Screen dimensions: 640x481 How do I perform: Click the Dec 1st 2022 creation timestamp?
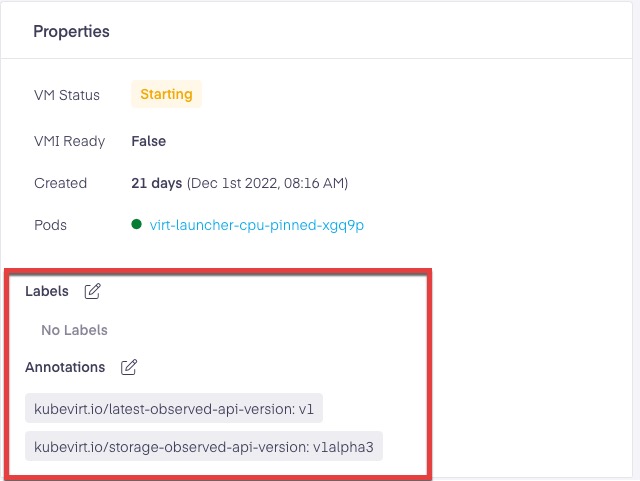[267, 183]
